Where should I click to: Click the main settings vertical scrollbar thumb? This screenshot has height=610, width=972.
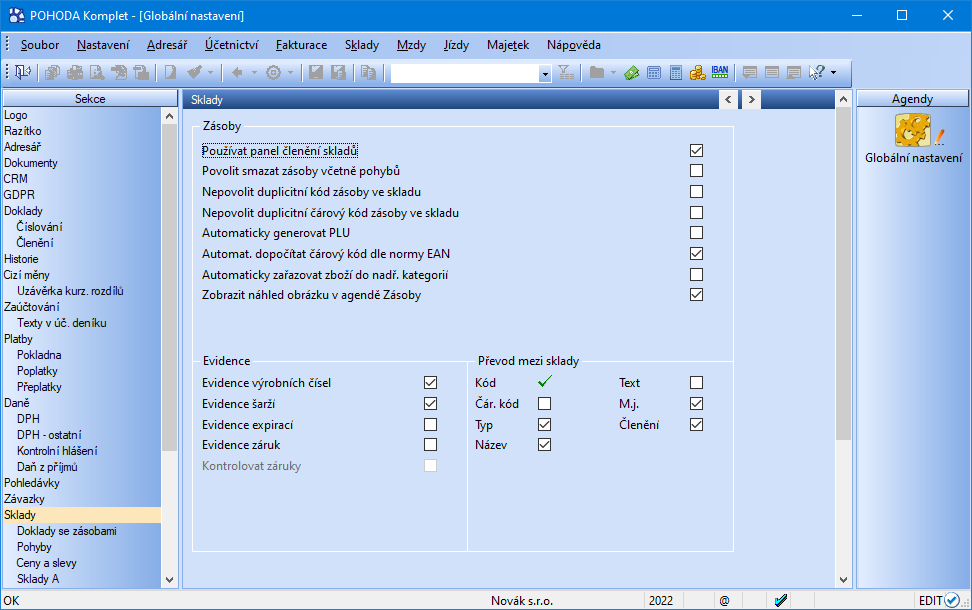[843, 273]
